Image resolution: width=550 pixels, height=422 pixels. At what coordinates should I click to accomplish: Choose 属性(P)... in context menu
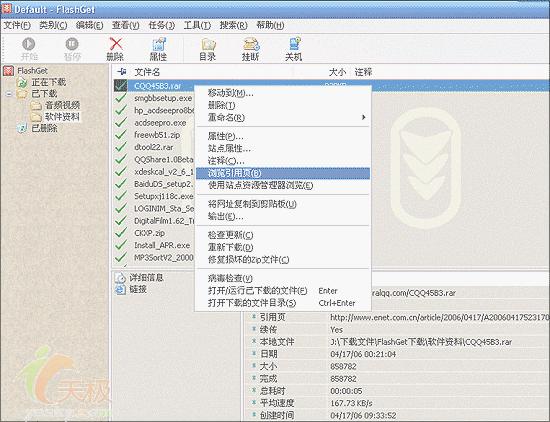[x=283, y=136]
